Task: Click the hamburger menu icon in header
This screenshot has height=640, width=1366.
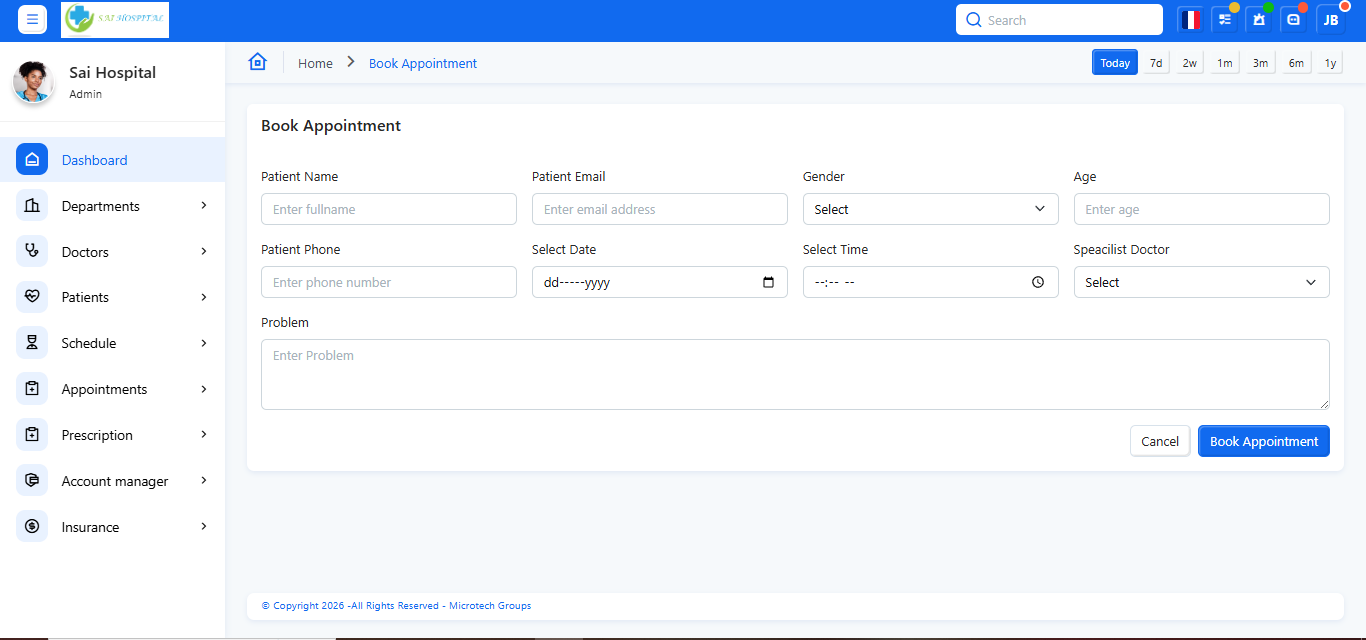Action: (32, 20)
